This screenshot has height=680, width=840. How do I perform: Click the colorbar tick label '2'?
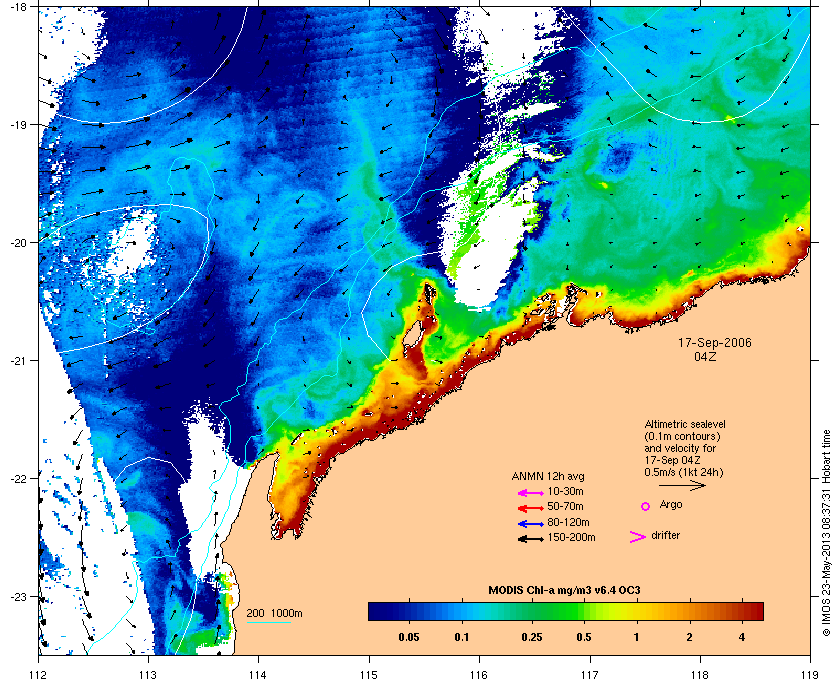coord(689,638)
